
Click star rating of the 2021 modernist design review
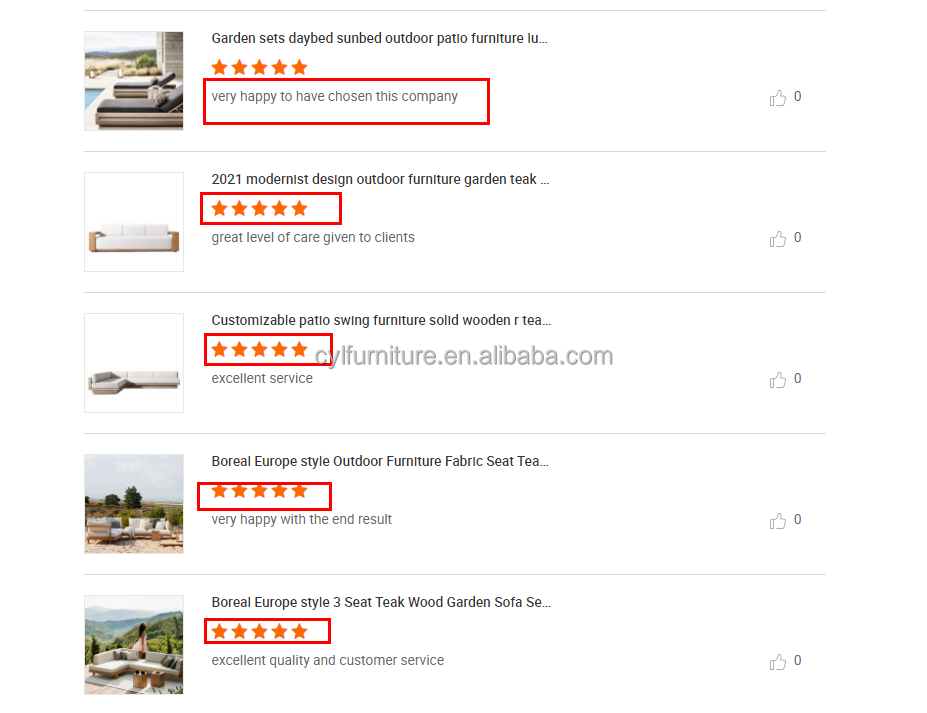260,209
